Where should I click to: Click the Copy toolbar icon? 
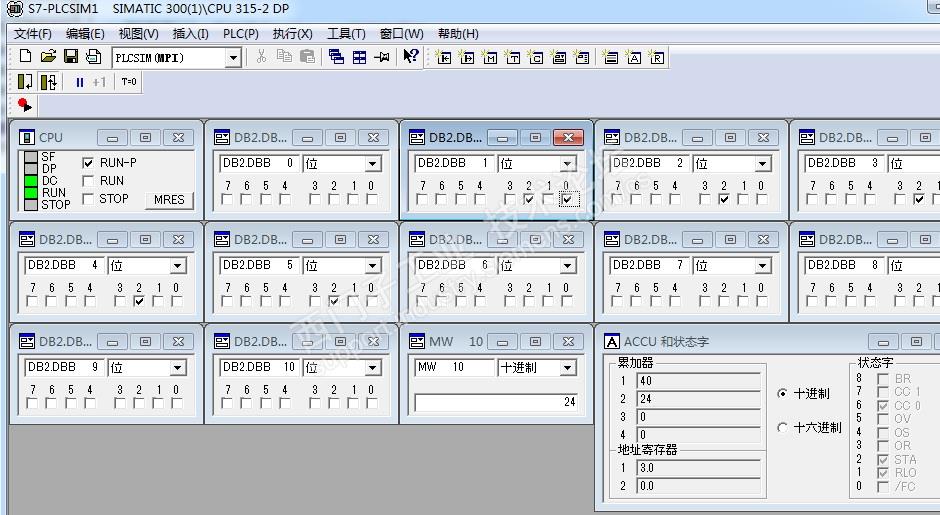(284, 56)
